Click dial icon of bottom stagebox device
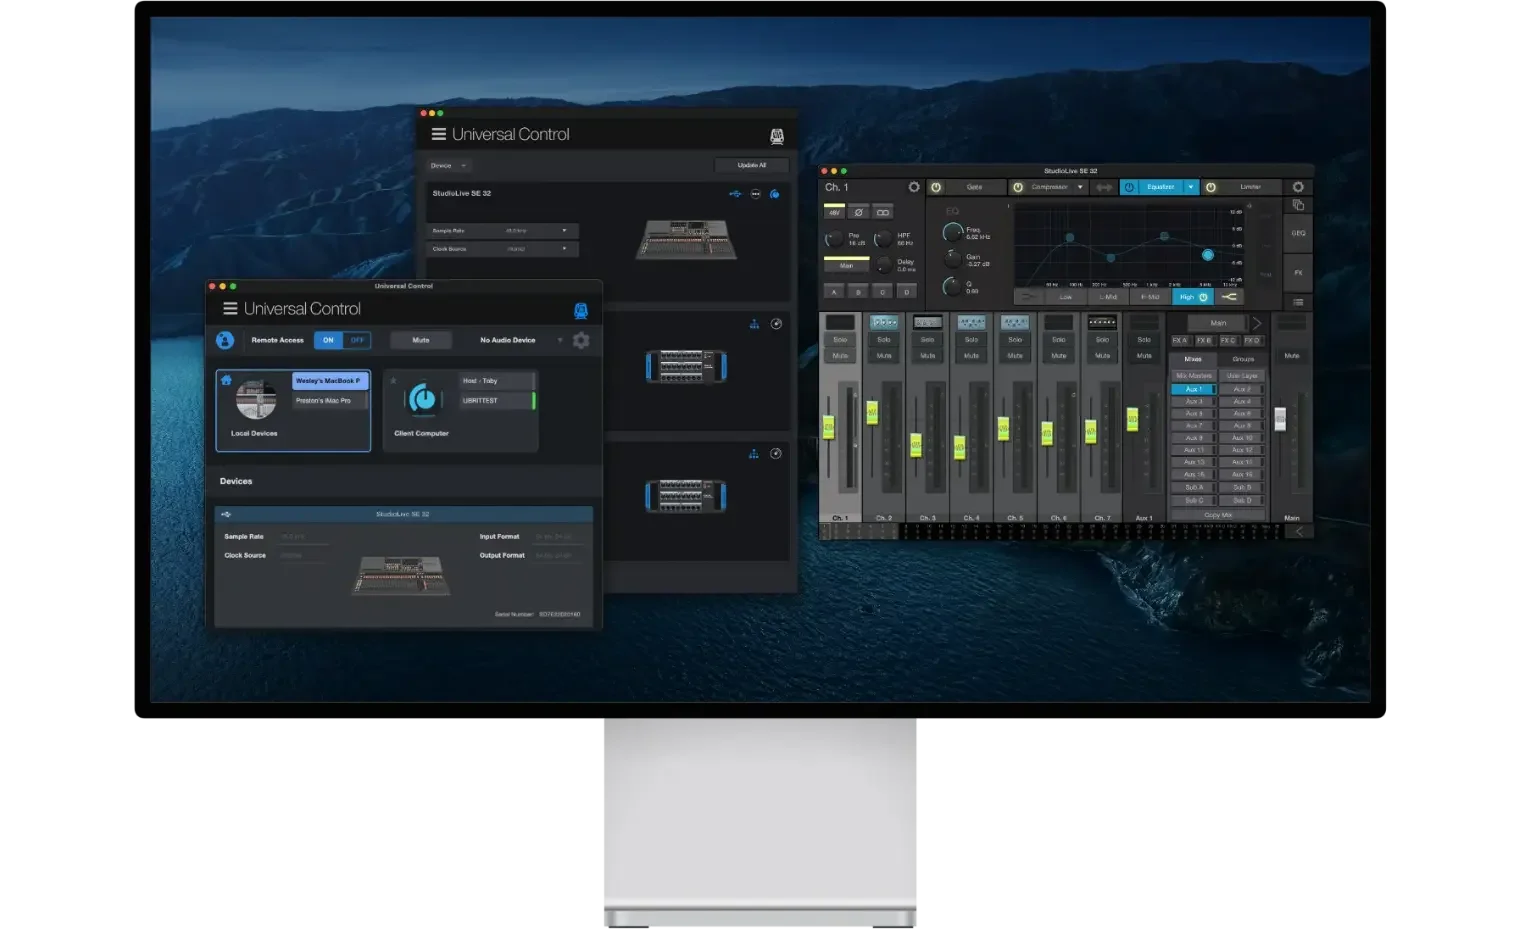The width and height of the screenshot is (1521, 929). point(776,454)
